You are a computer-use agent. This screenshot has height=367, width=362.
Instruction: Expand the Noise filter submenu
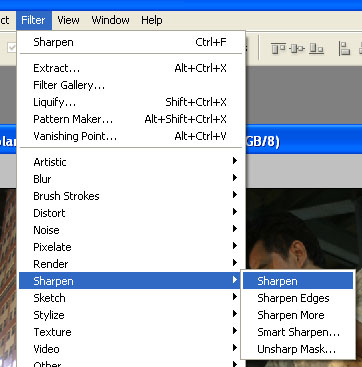point(131,230)
